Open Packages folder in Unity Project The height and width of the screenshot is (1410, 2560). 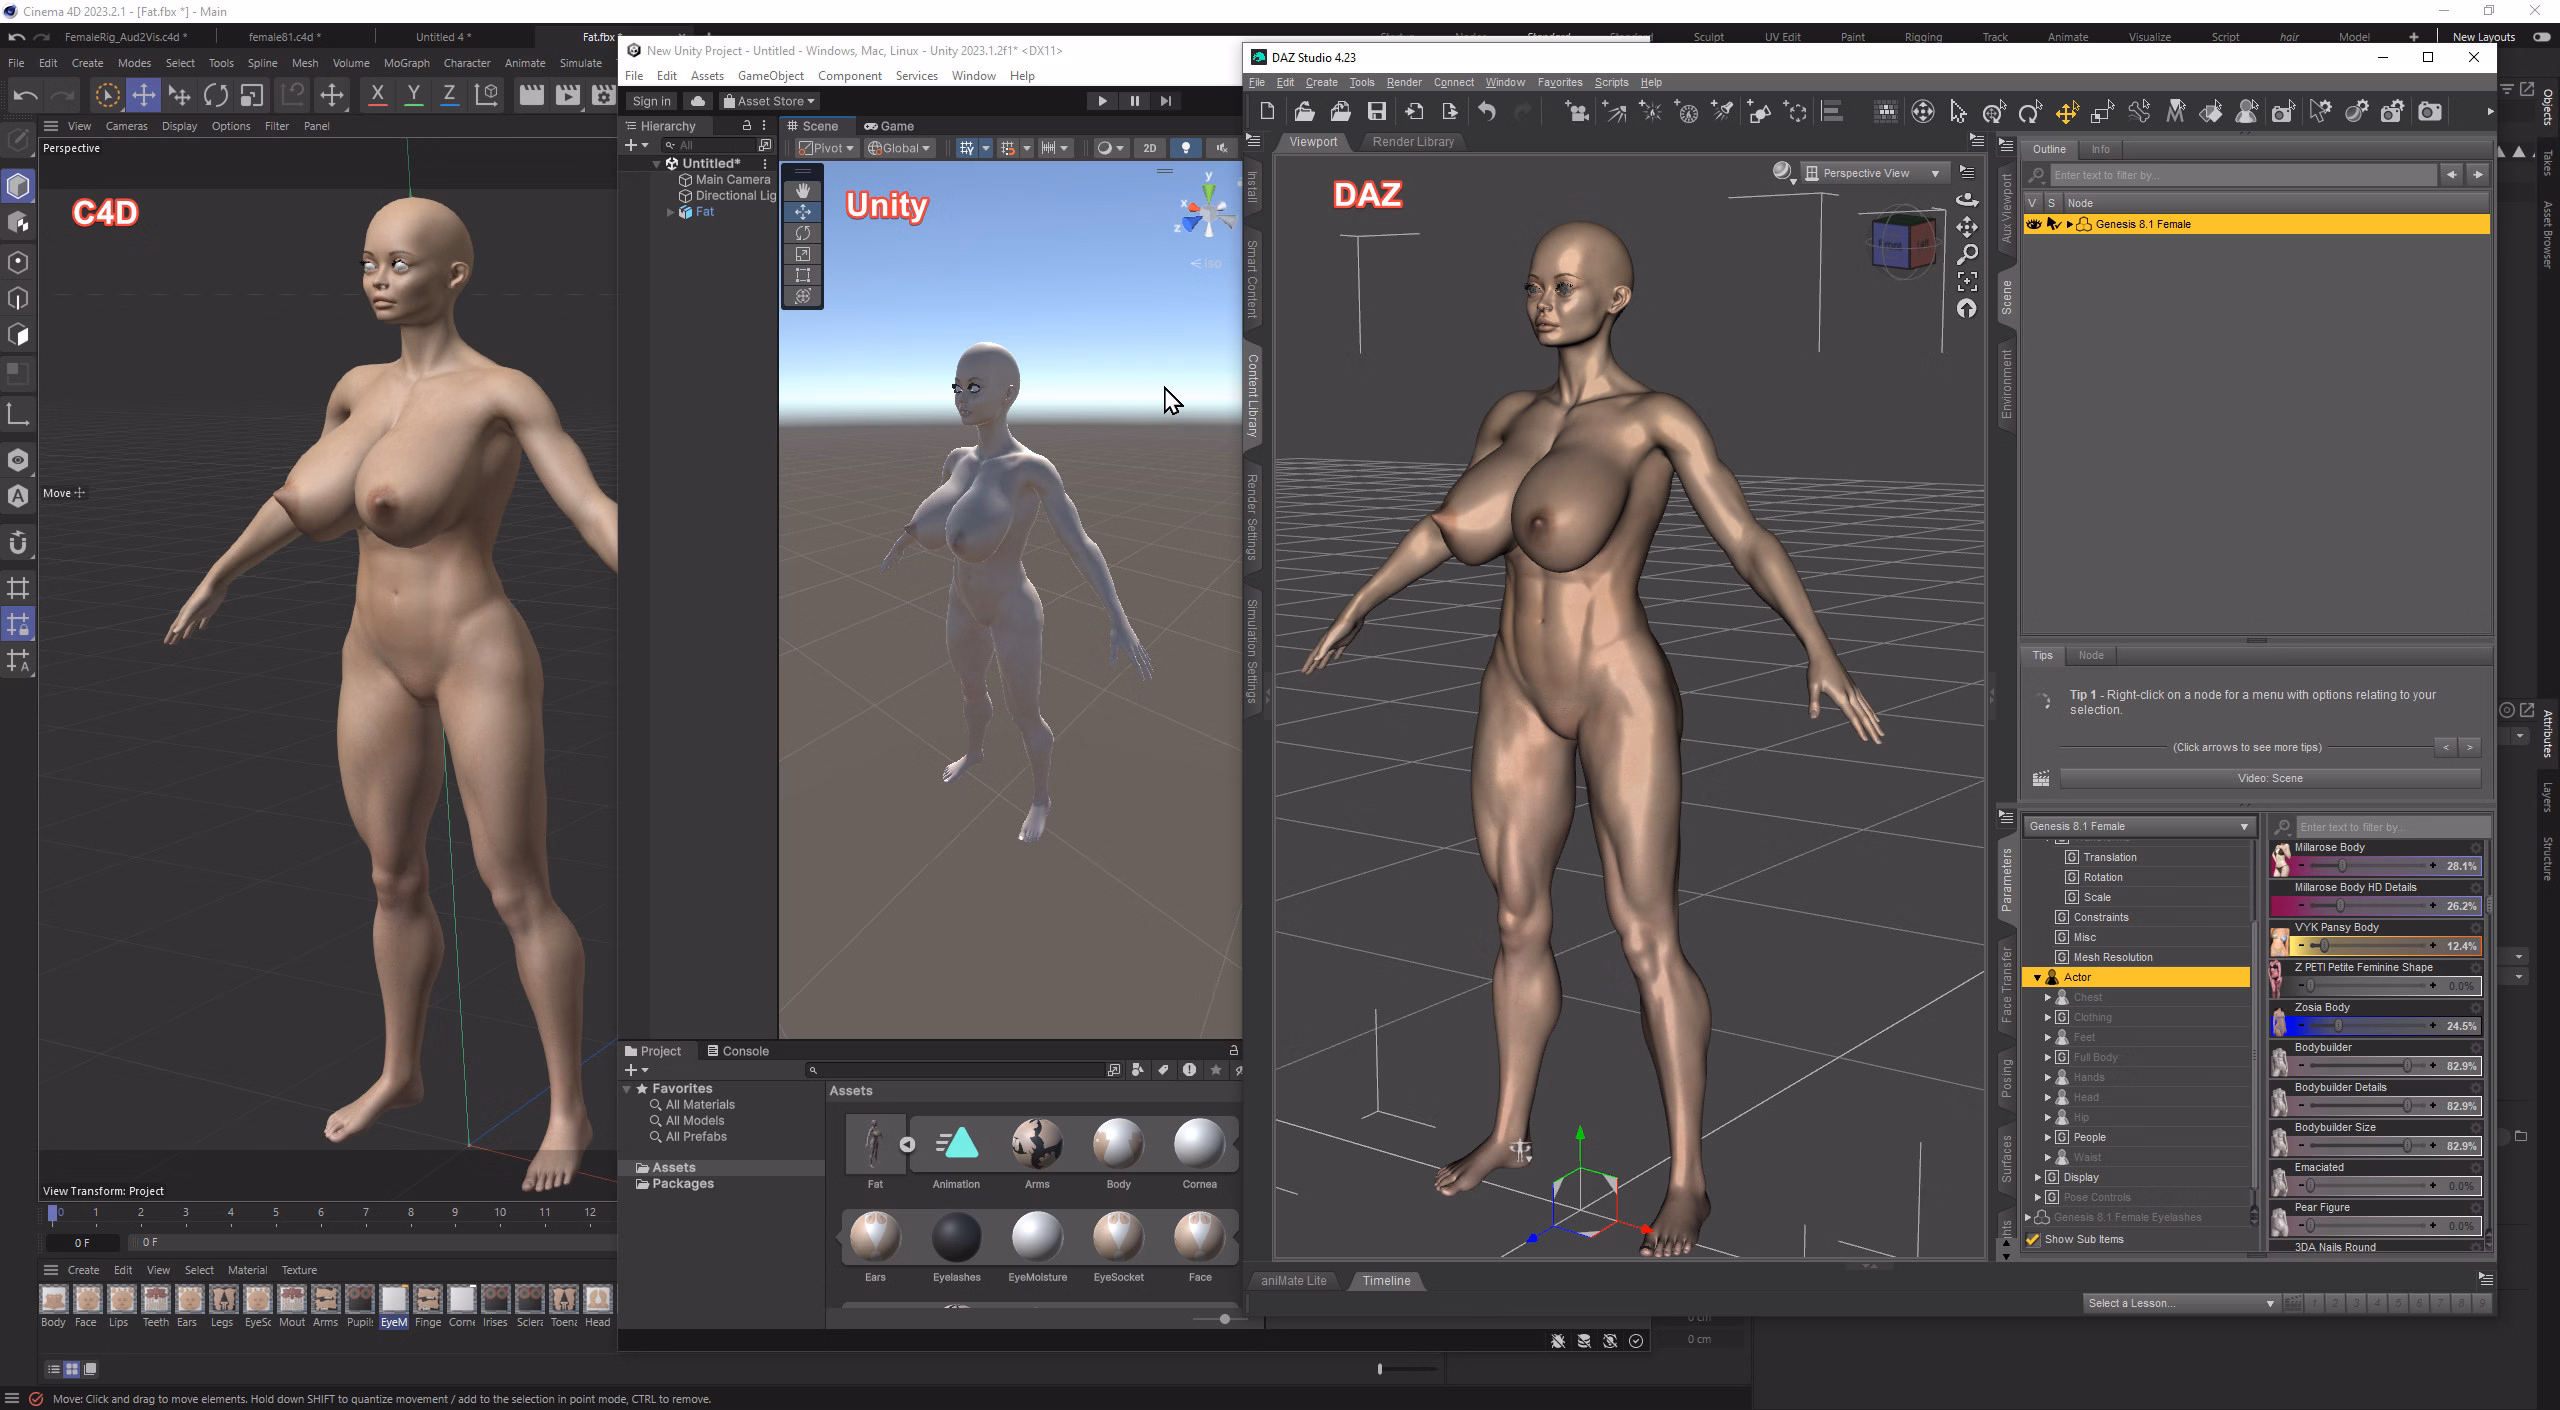pyautogui.click(x=682, y=1184)
